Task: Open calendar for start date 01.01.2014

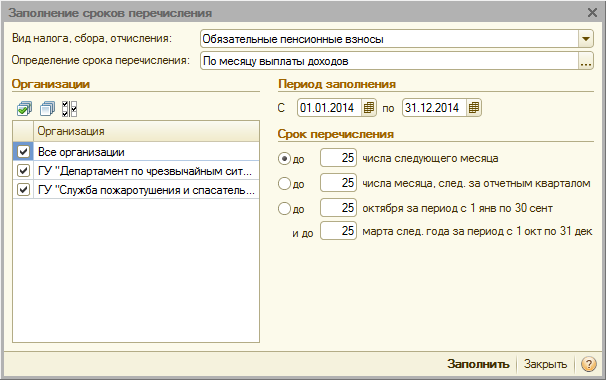Action: (369, 107)
